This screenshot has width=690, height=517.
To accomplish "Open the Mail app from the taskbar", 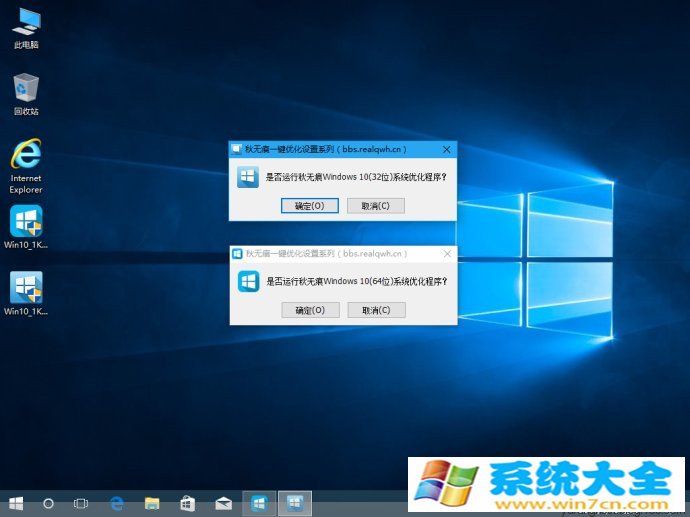I will coord(223,502).
